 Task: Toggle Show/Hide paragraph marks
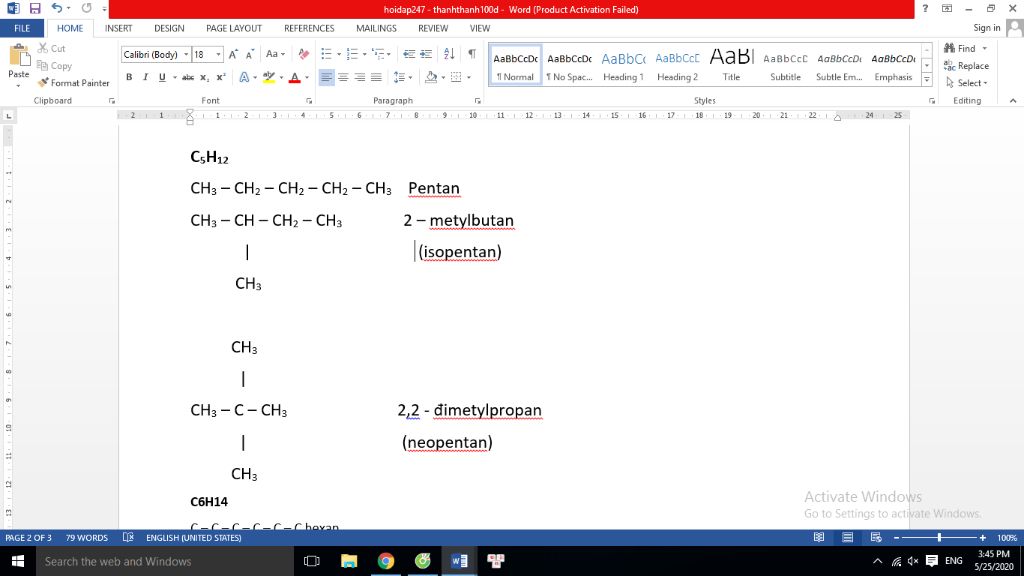(x=471, y=54)
